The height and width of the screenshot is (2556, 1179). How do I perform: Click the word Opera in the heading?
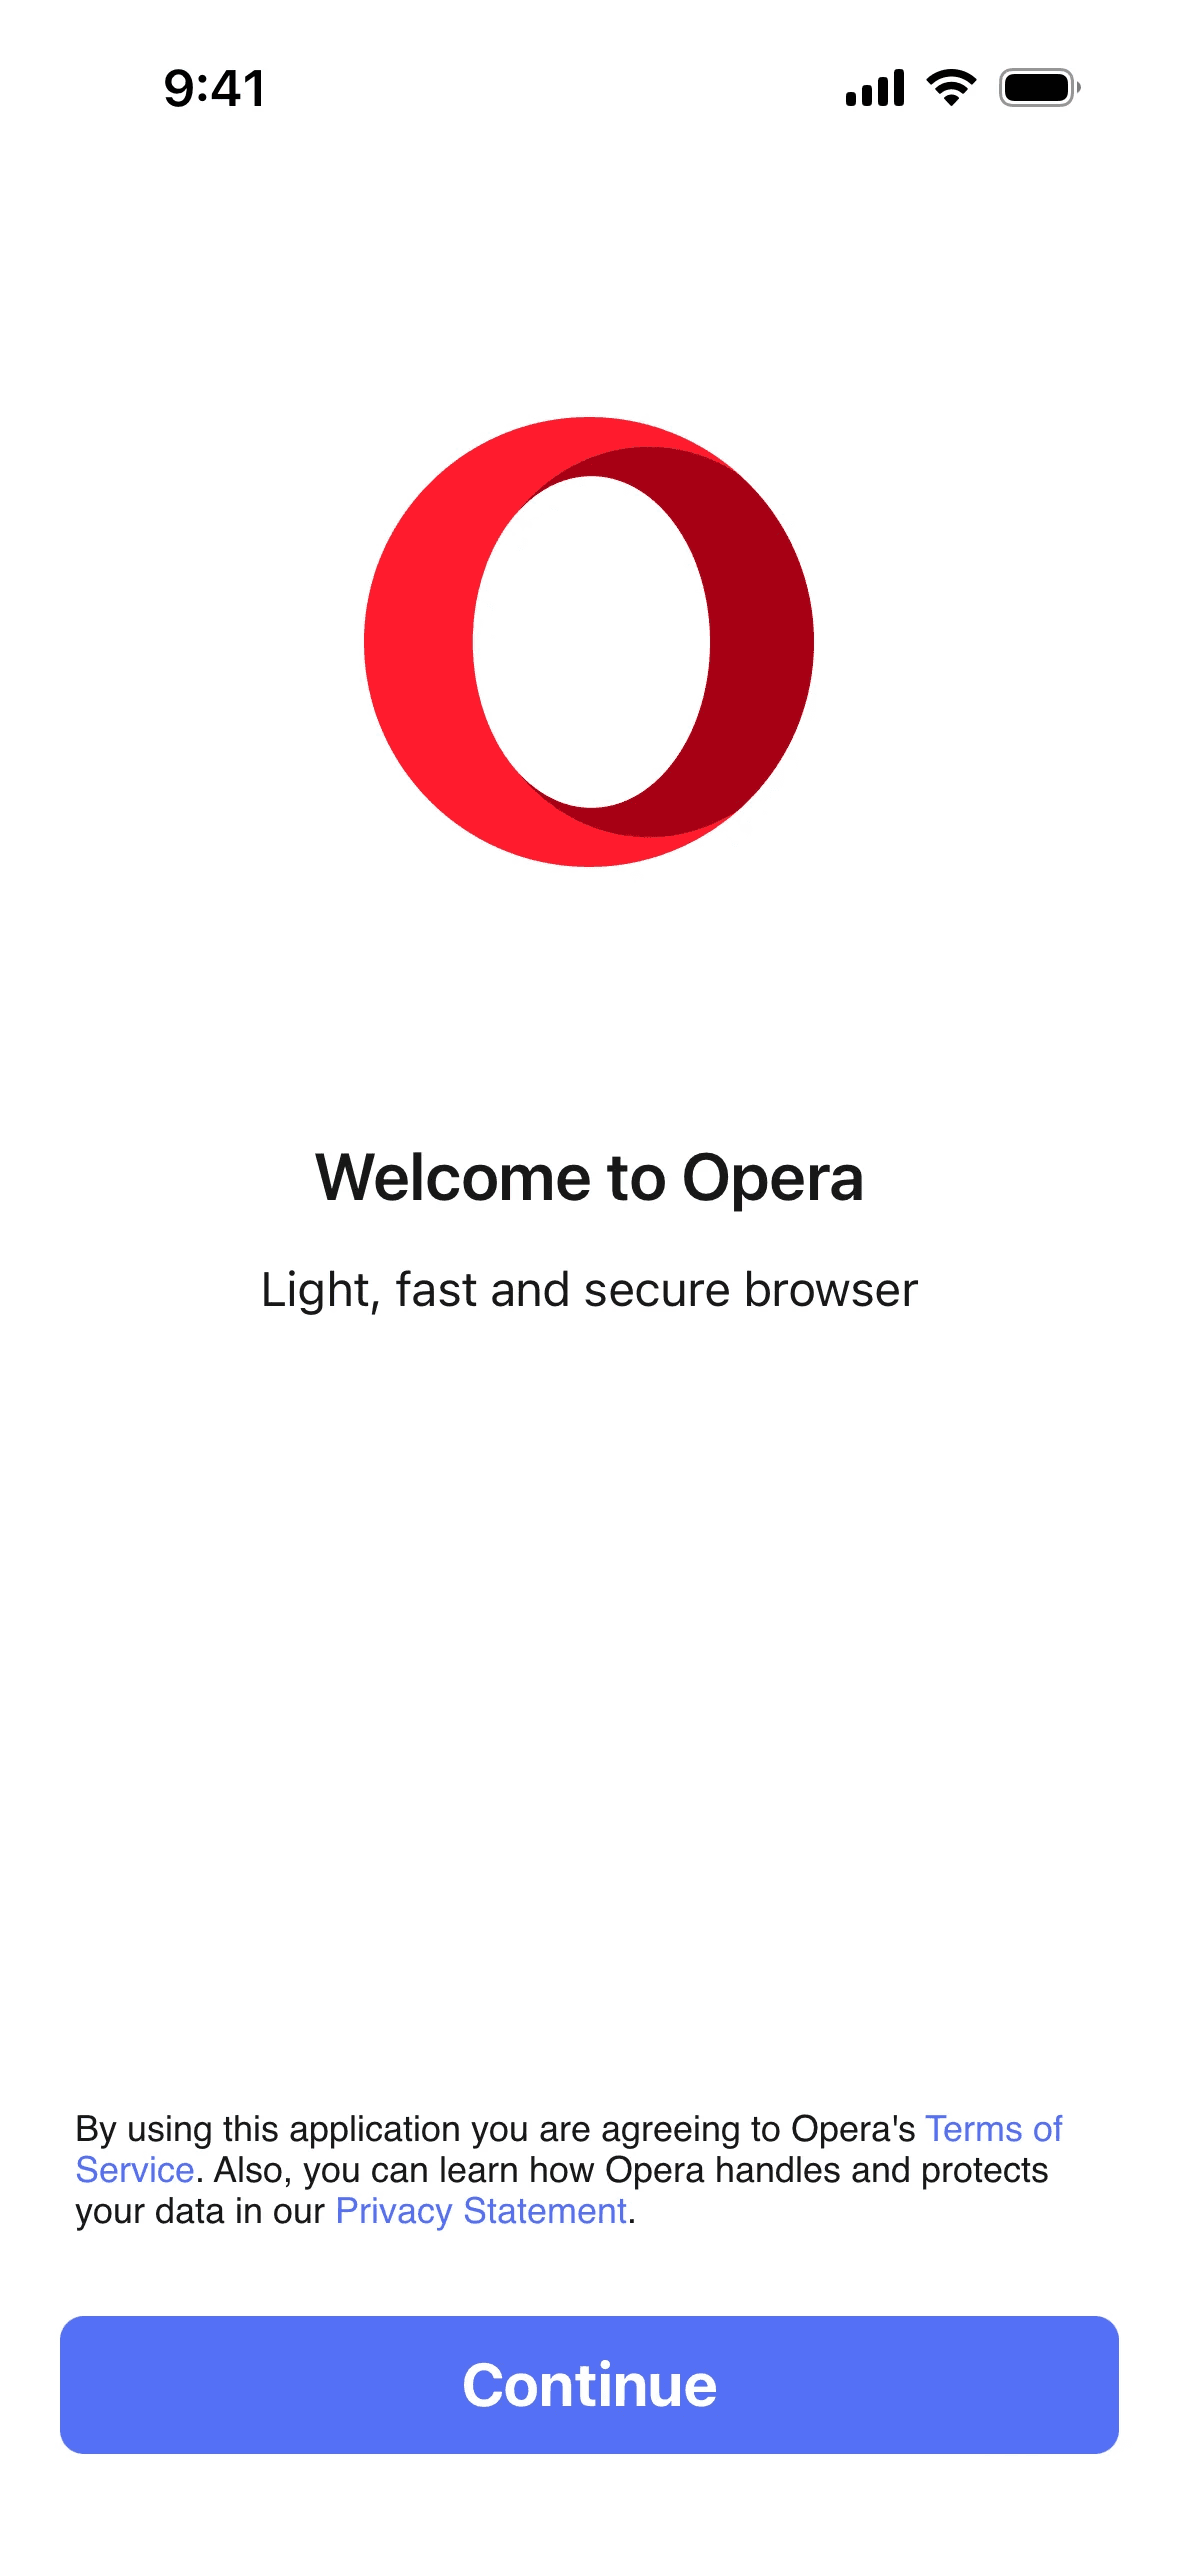coord(772,1177)
